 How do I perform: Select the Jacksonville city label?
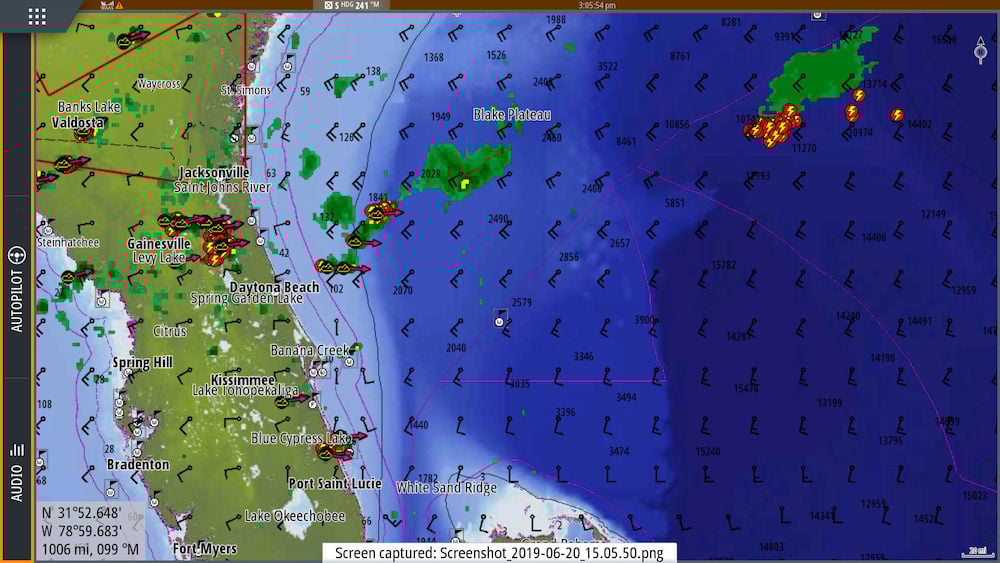[214, 173]
